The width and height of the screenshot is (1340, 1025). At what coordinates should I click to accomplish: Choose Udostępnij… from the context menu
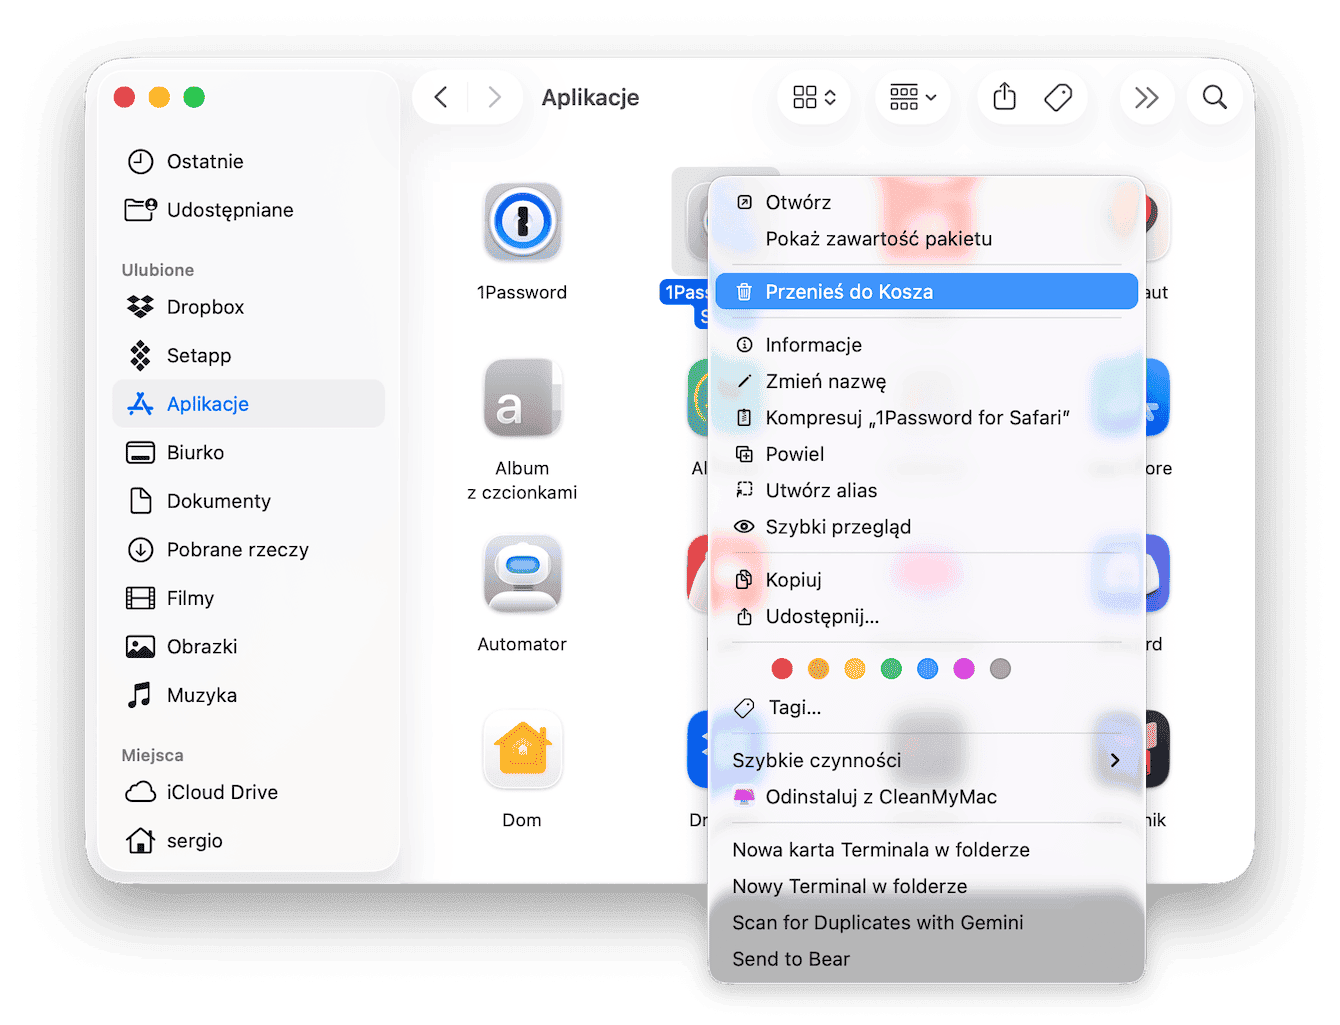coord(926,616)
